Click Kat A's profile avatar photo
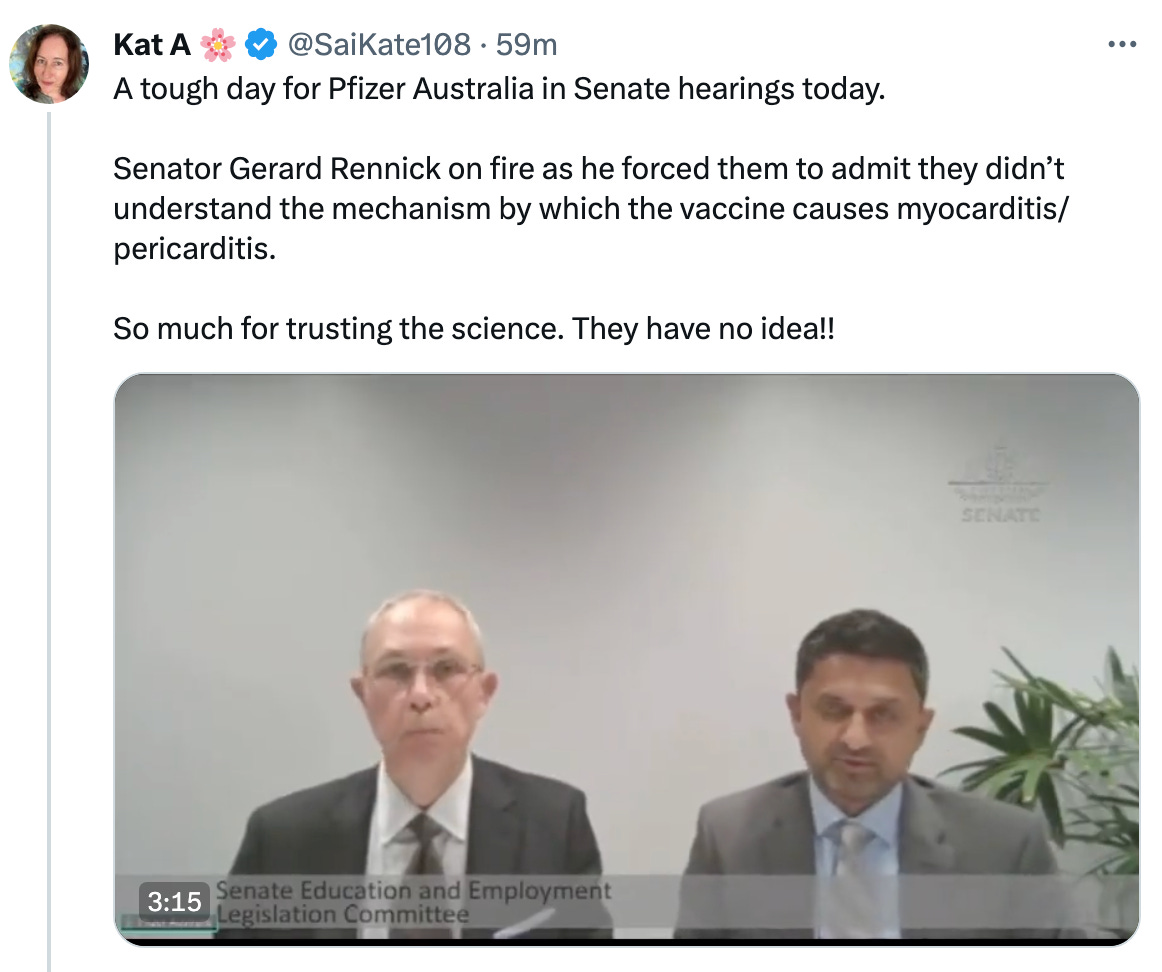Viewport: 1162px width, 972px height. (x=49, y=63)
